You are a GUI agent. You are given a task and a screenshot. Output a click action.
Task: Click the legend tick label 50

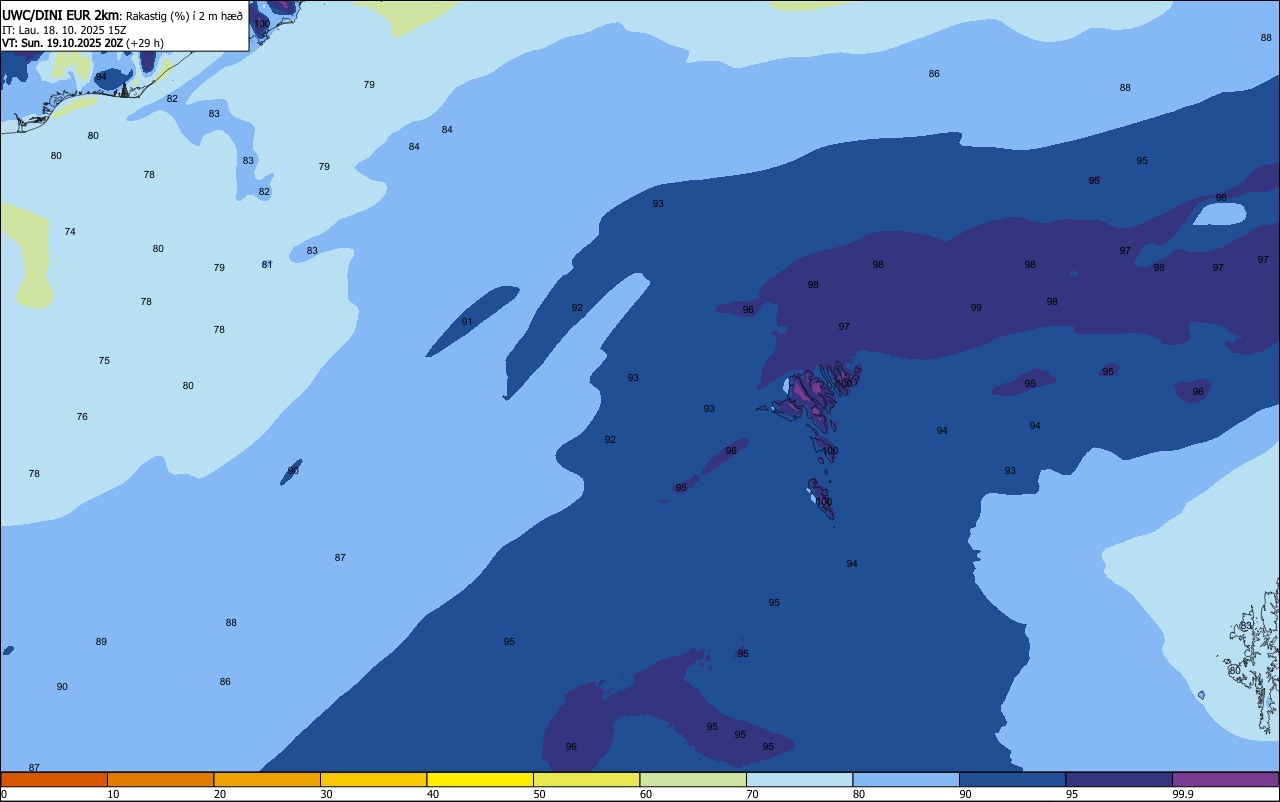point(539,794)
